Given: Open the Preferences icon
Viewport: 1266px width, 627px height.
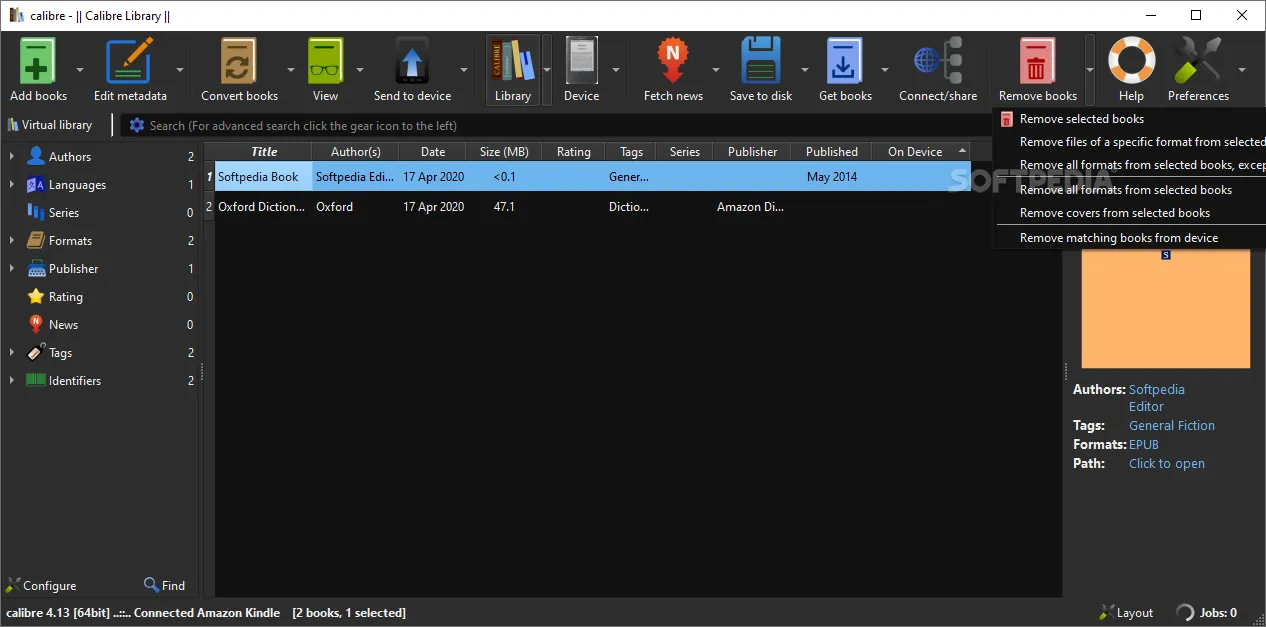Looking at the screenshot, I should pos(1198,62).
